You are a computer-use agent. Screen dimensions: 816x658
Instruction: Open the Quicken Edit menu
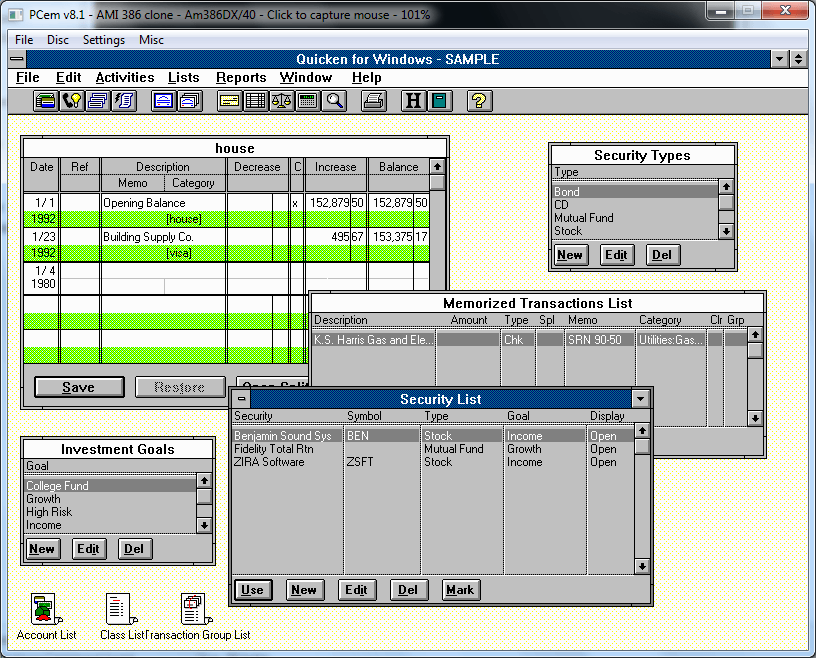coord(69,78)
